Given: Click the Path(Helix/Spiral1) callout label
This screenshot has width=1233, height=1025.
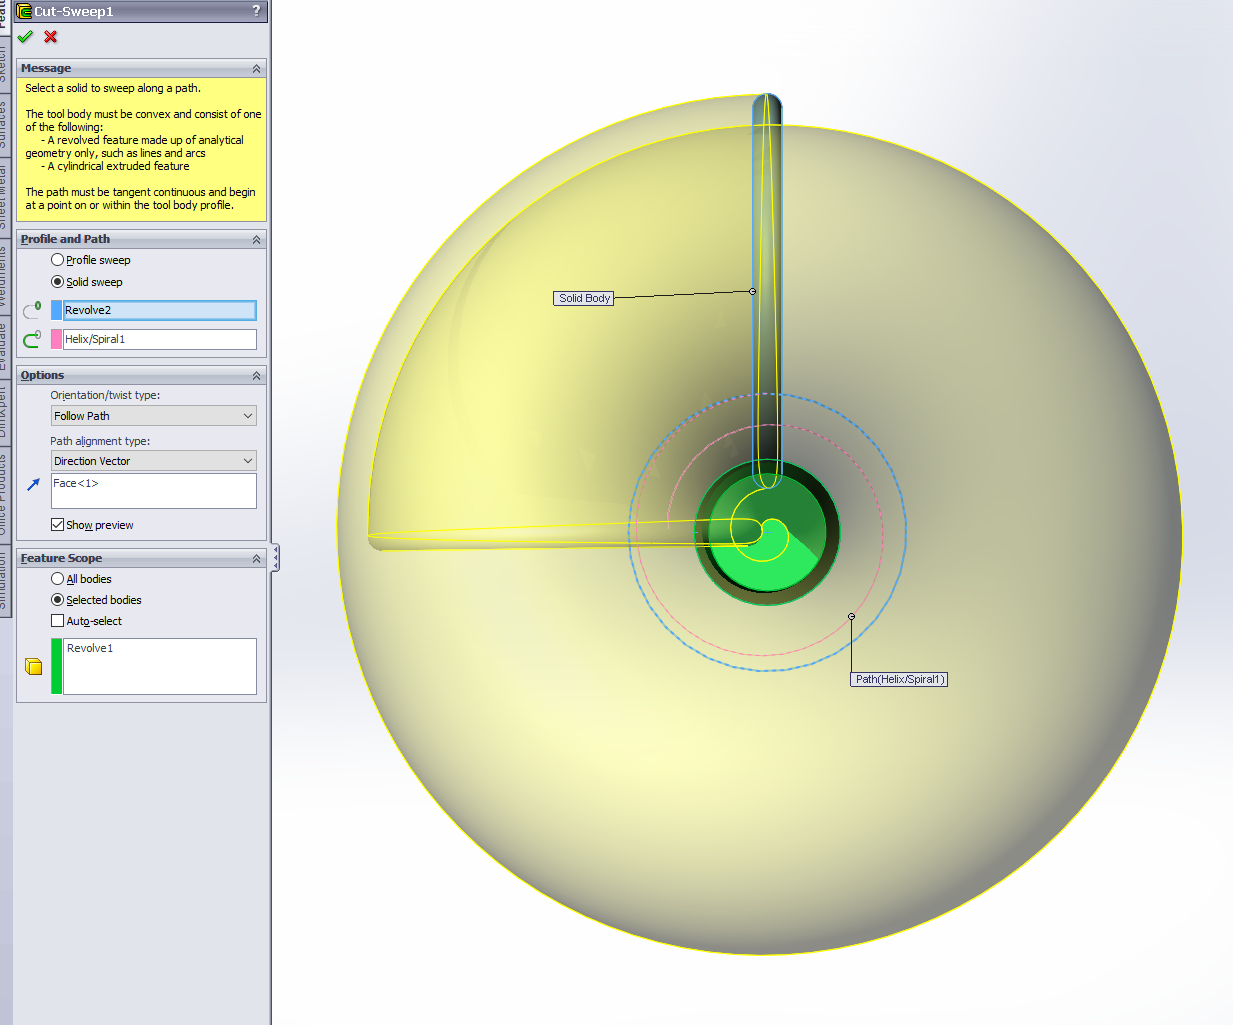Looking at the screenshot, I should 899,679.
